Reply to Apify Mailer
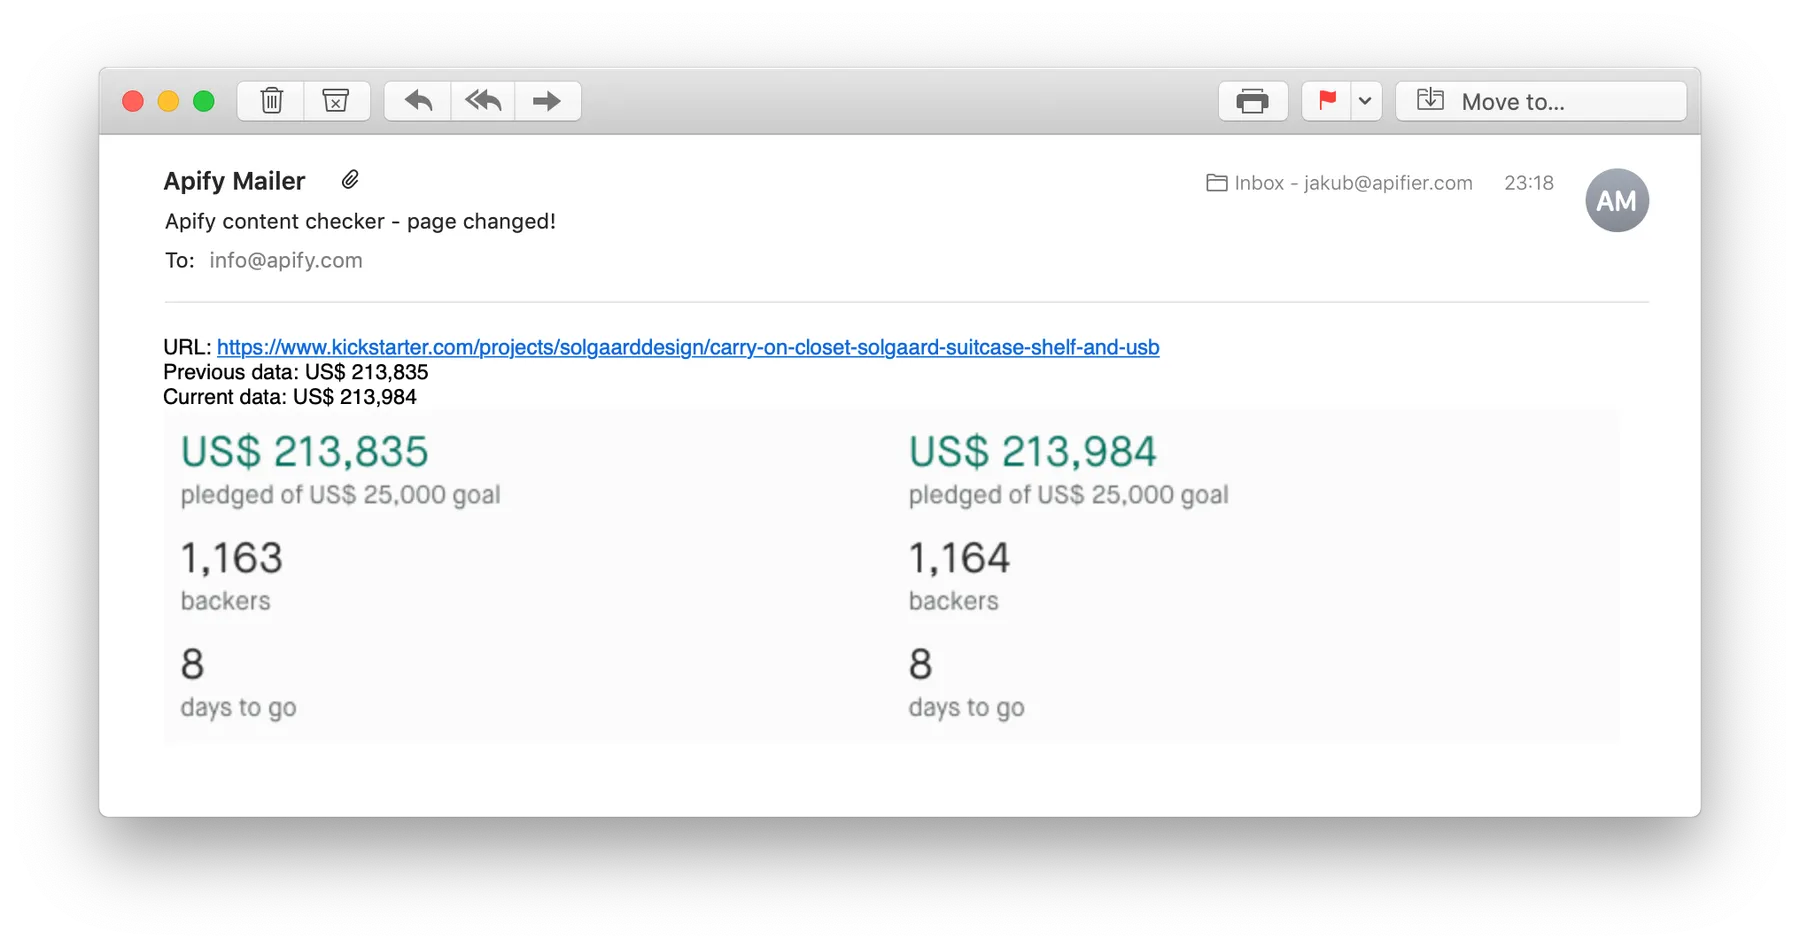Screen dimensions: 1800x948 pyautogui.click(x=418, y=101)
